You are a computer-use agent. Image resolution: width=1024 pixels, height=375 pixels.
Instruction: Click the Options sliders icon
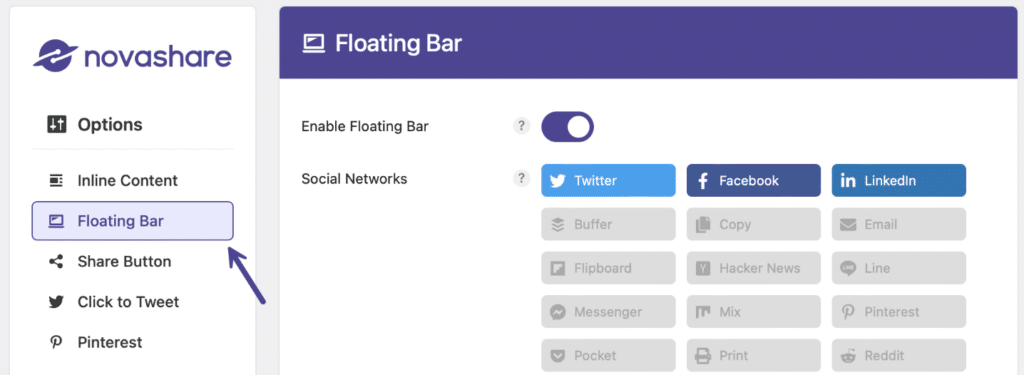pyautogui.click(x=57, y=124)
